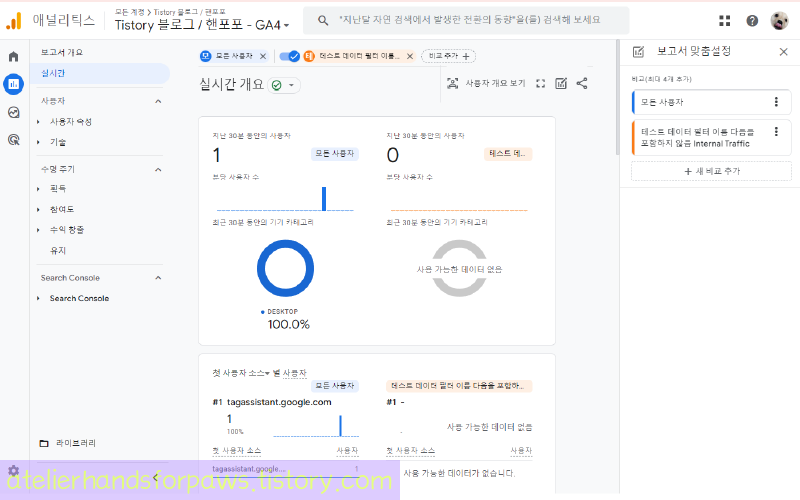Open Explore icon in left rail
This screenshot has width=800, height=500.
click(14, 112)
